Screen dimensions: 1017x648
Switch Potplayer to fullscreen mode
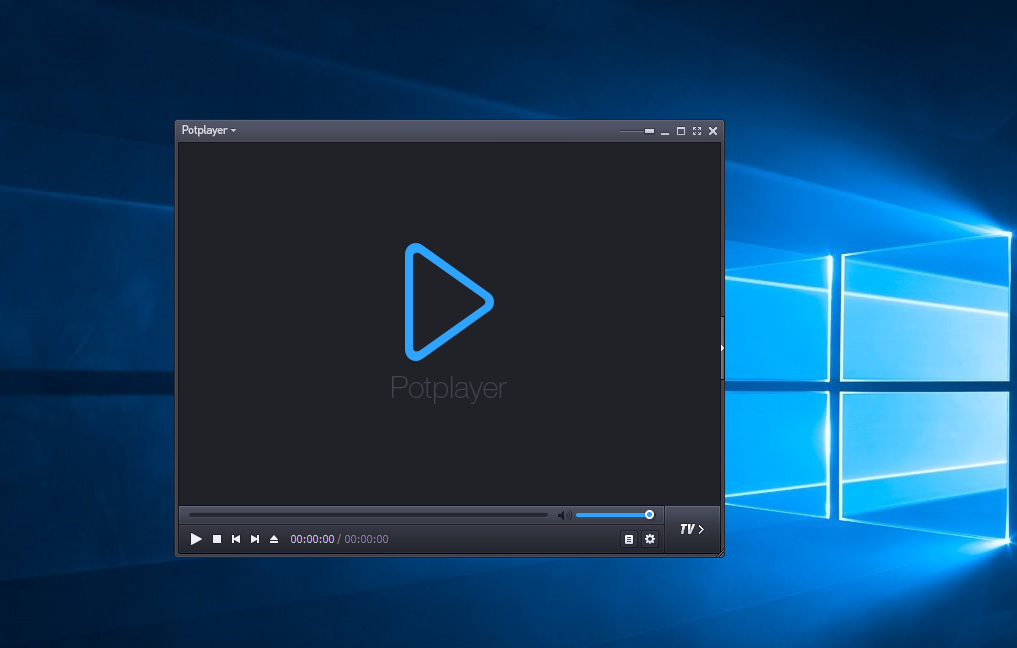(697, 131)
